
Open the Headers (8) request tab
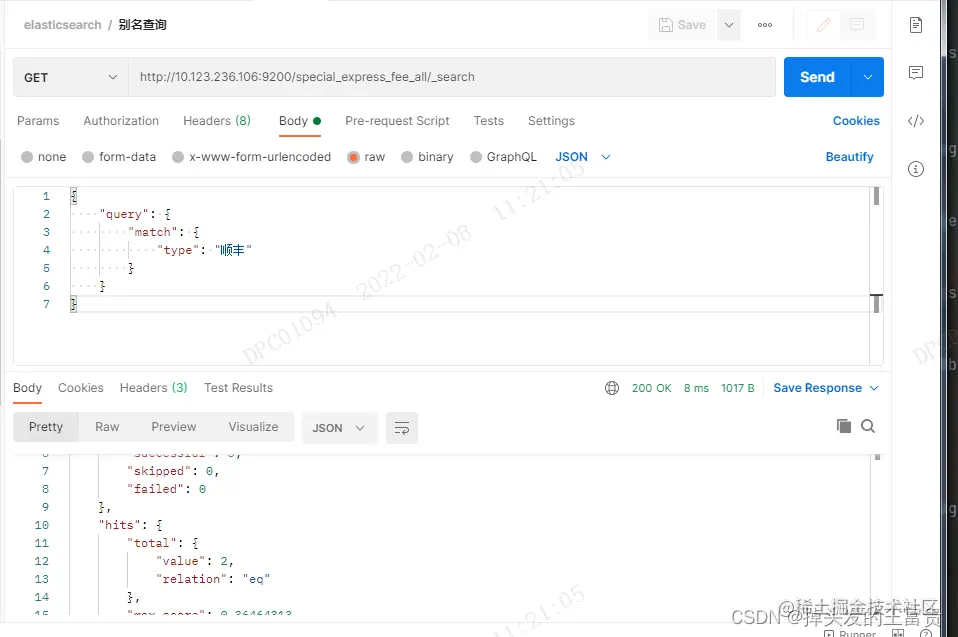217,121
